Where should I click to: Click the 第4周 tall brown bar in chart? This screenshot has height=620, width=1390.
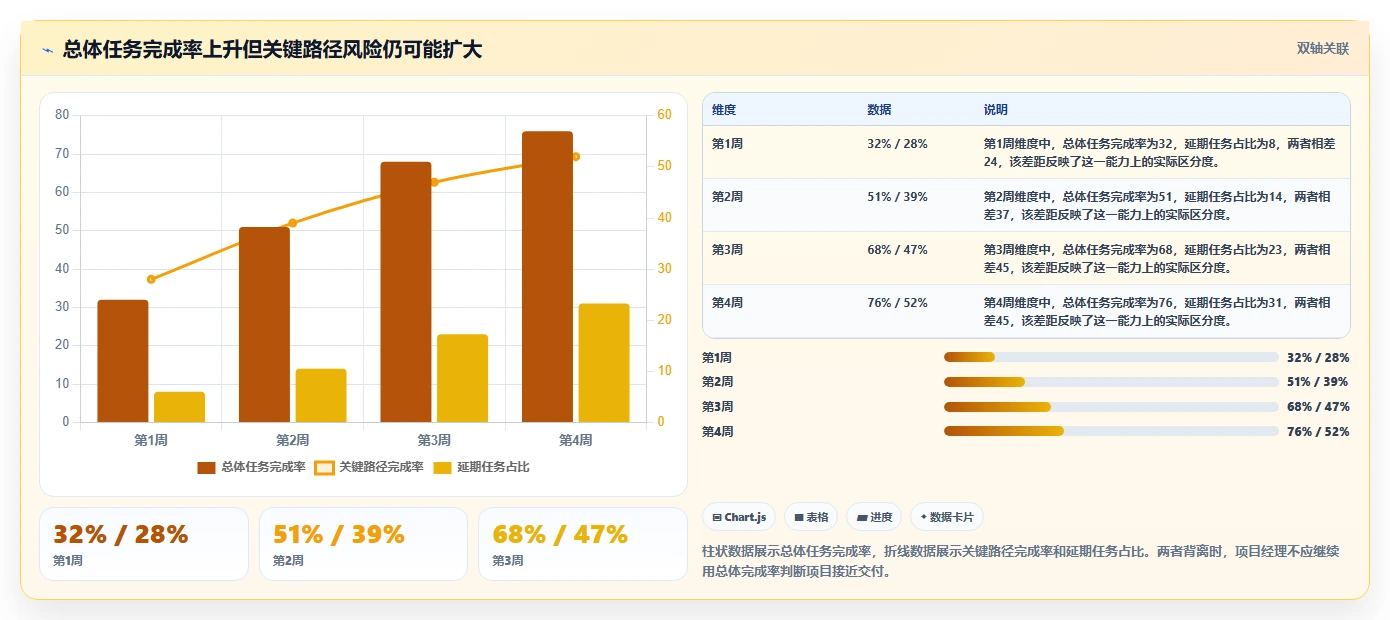[547, 277]
